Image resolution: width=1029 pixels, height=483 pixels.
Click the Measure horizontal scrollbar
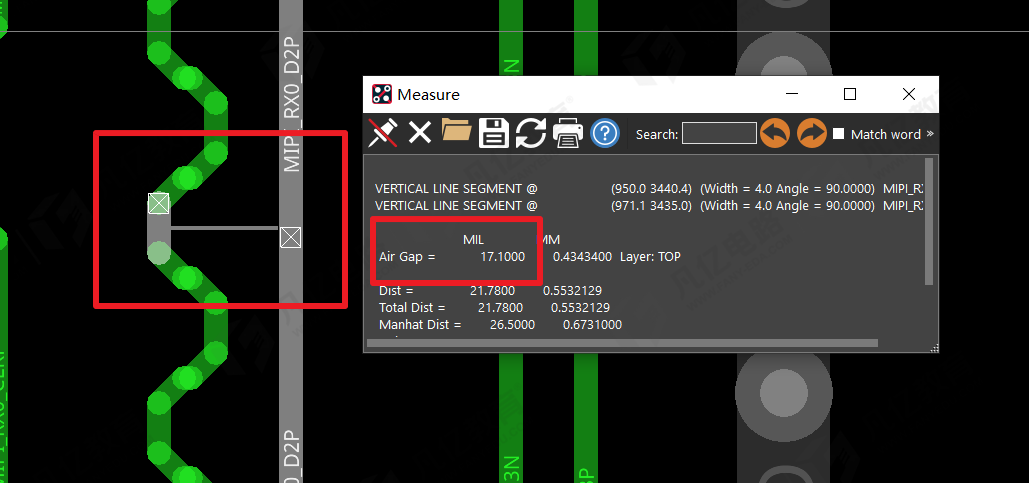[622, 343]
